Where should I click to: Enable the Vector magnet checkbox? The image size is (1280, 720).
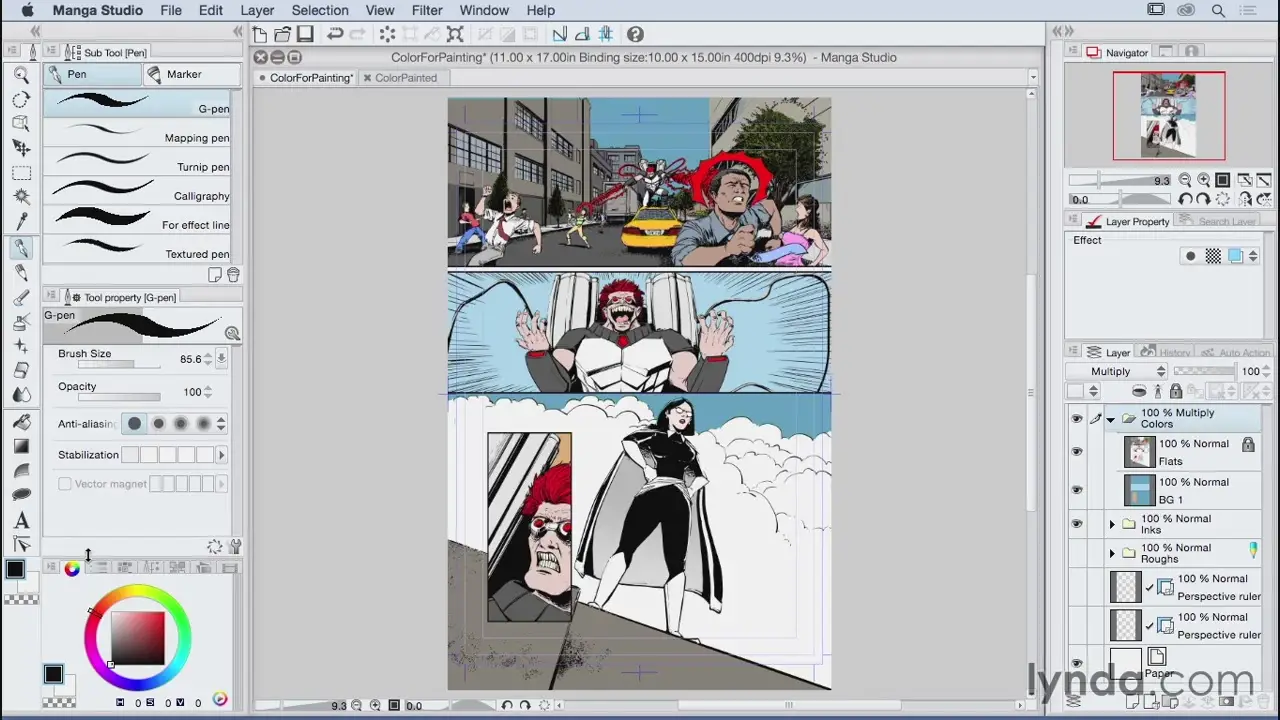click(x=65, y=484)
